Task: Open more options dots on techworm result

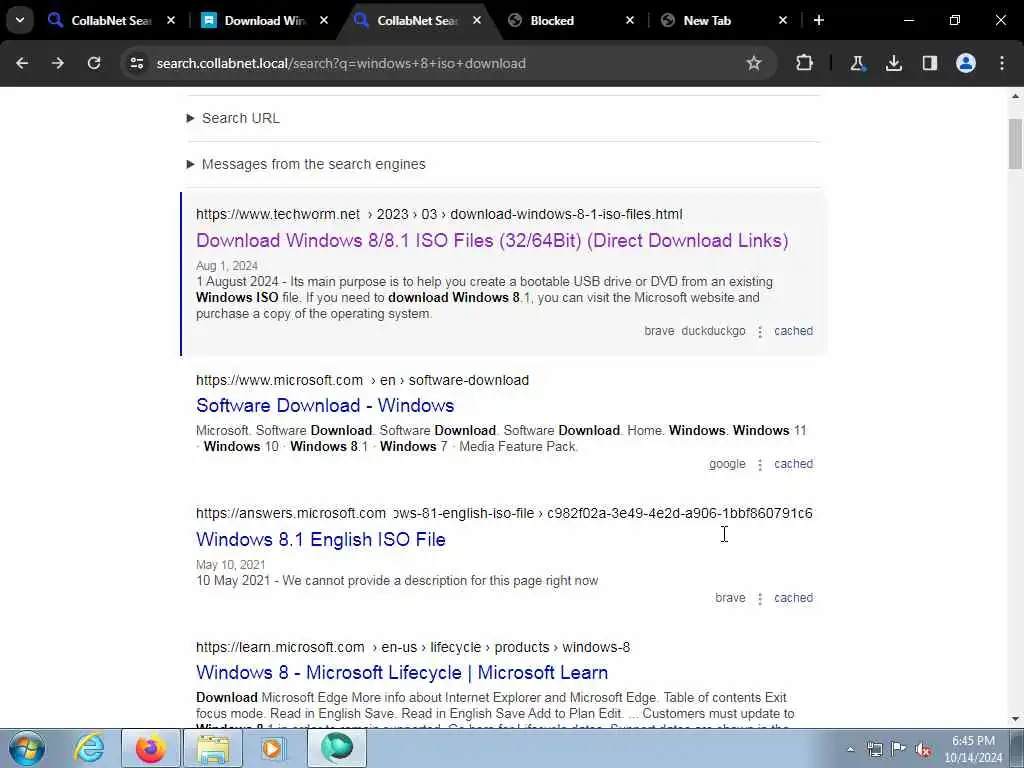Action: pos(760,332)
